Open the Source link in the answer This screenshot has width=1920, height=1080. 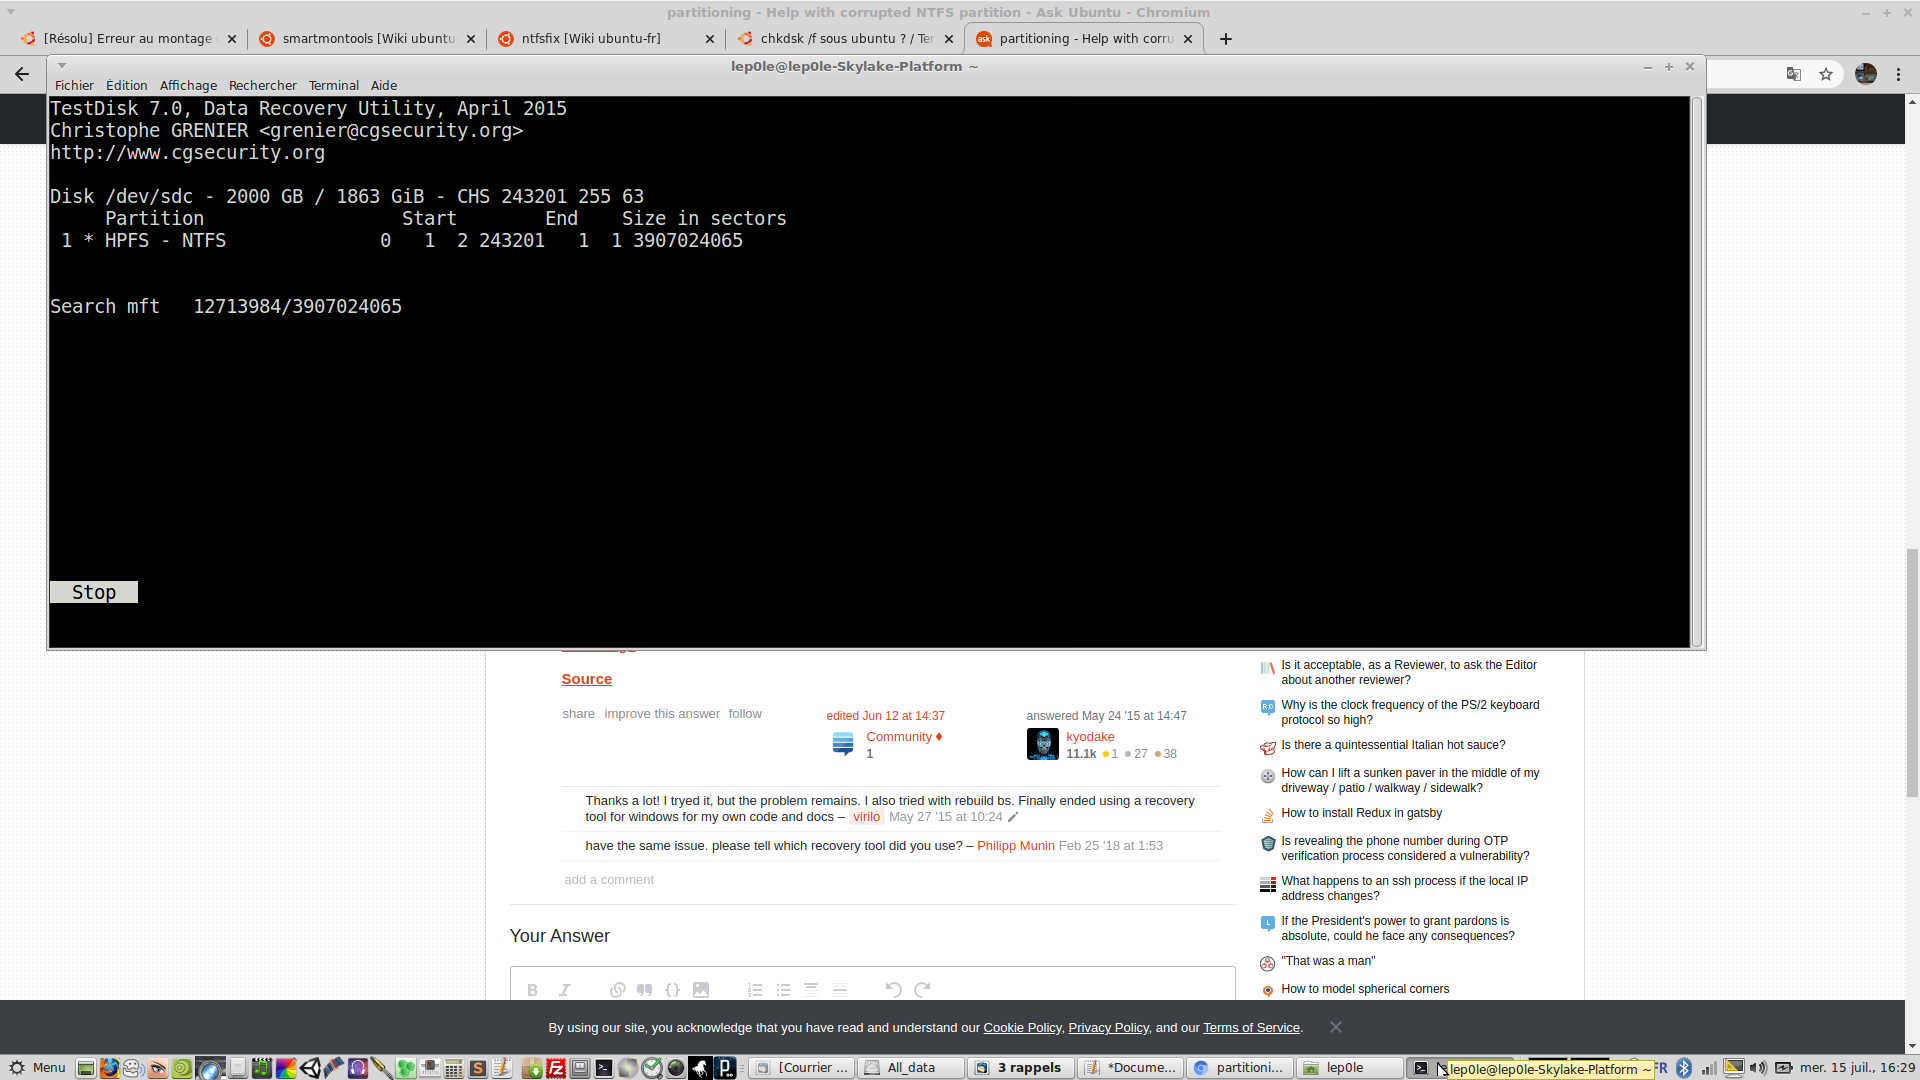[x=586, y=679]
